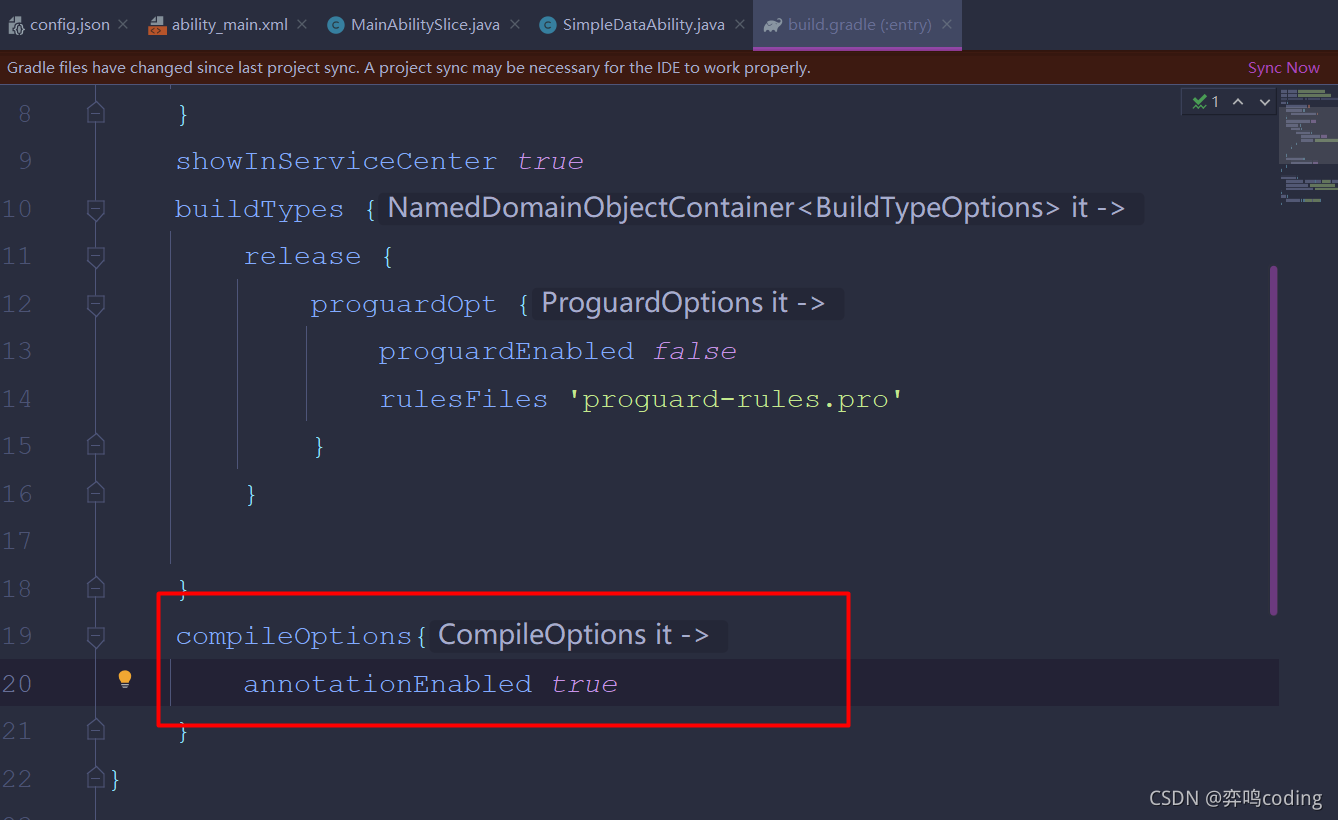The image size is (1338, 820).
Task: Click the build.gradle elephant icon
Action: 772,25
